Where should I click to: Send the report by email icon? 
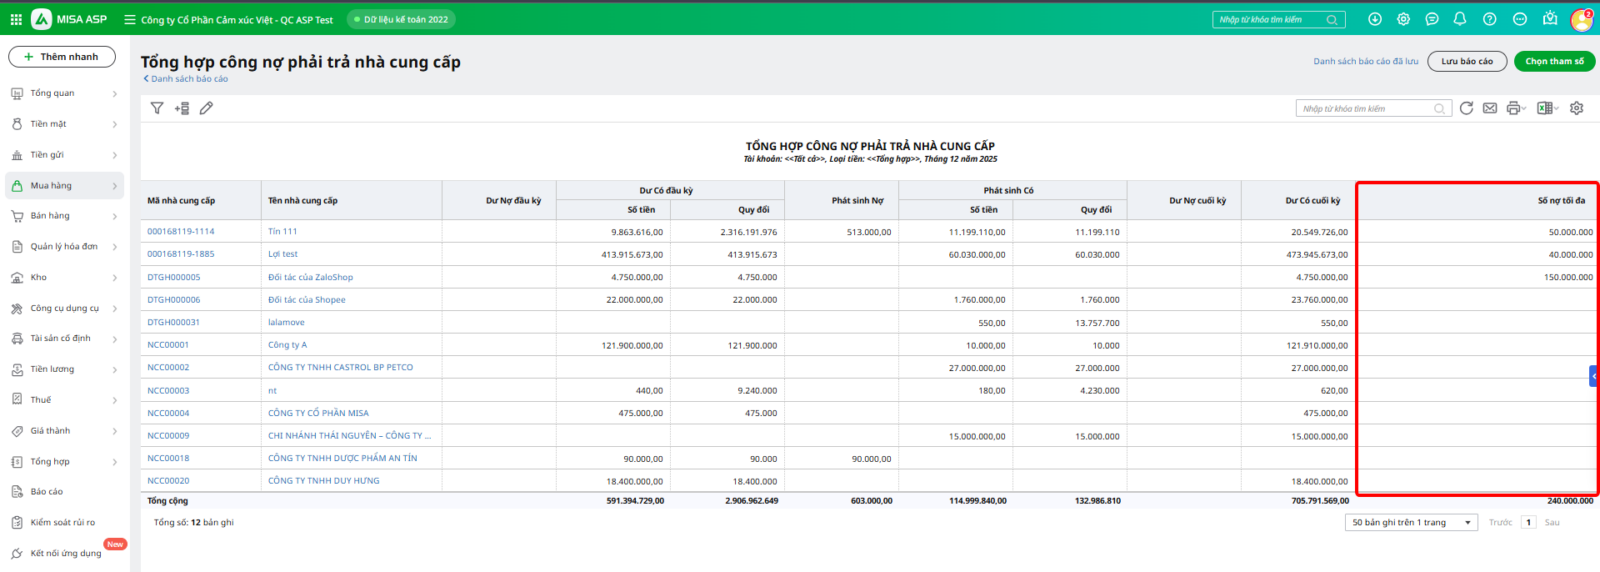[x=1490, y=108]
